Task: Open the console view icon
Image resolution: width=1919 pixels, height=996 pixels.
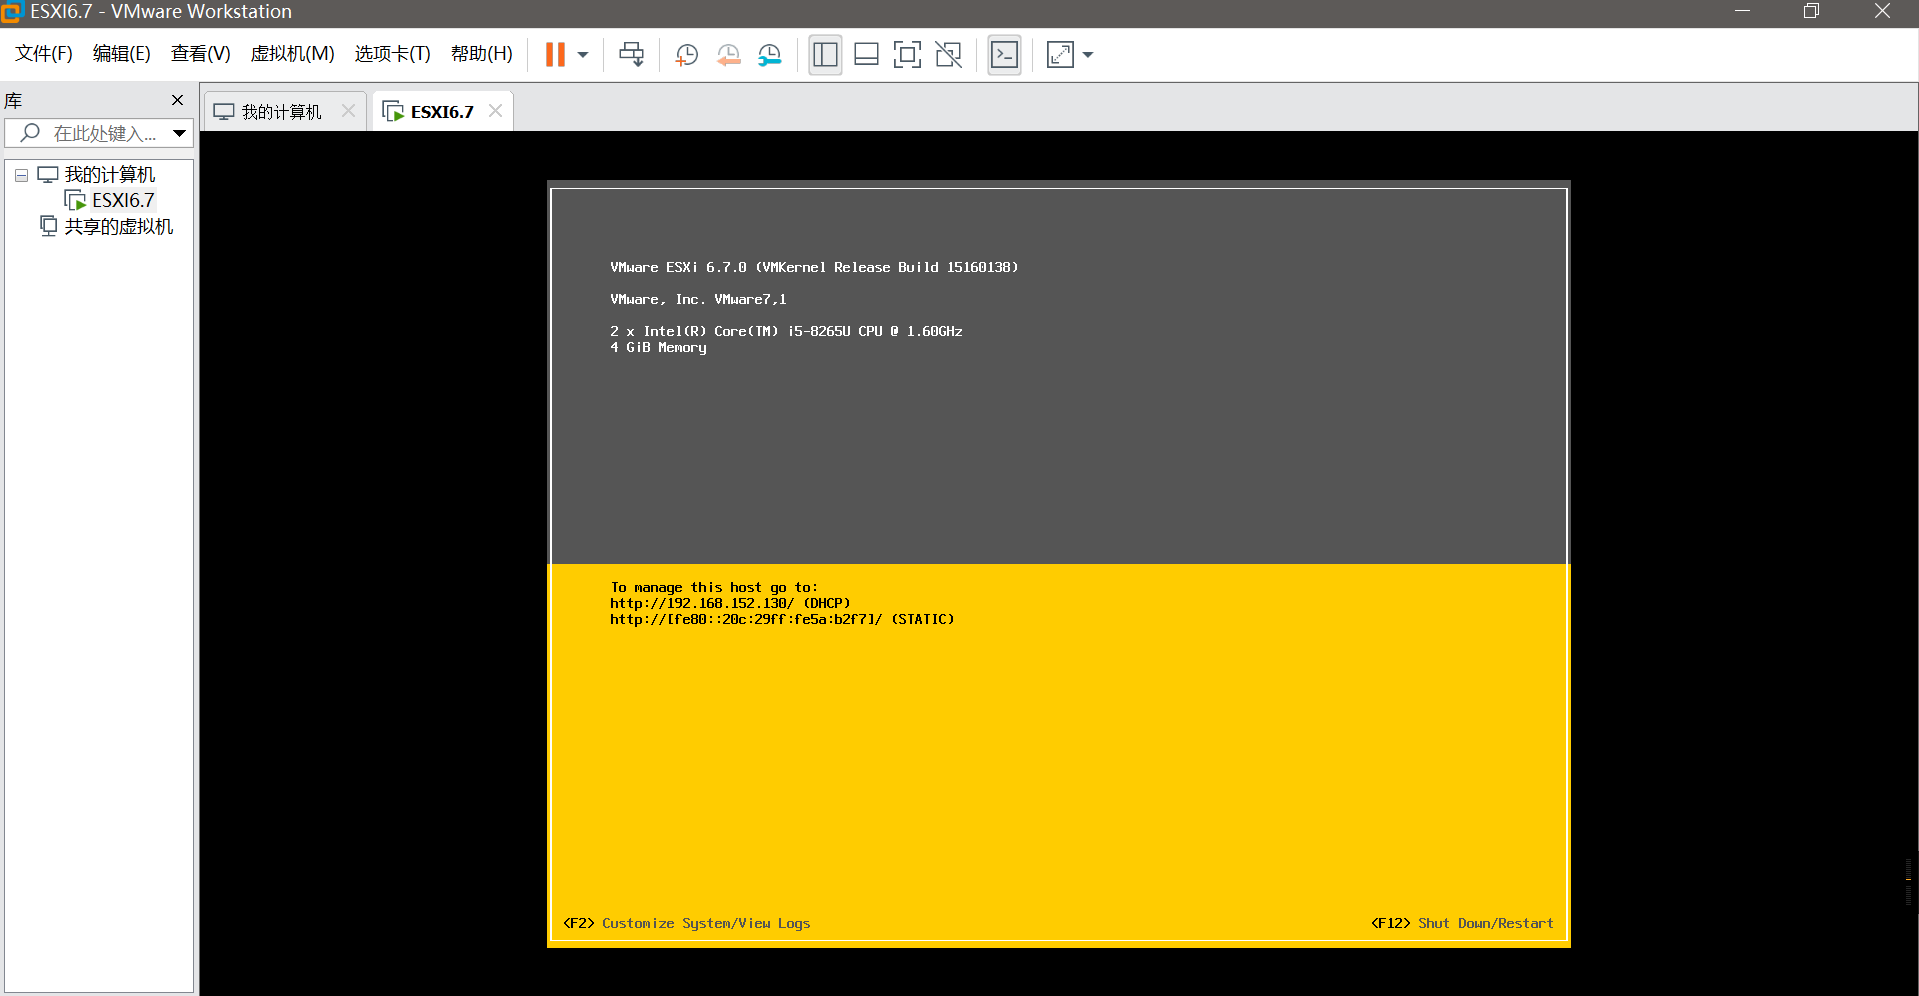Action: pos(1004,54)
